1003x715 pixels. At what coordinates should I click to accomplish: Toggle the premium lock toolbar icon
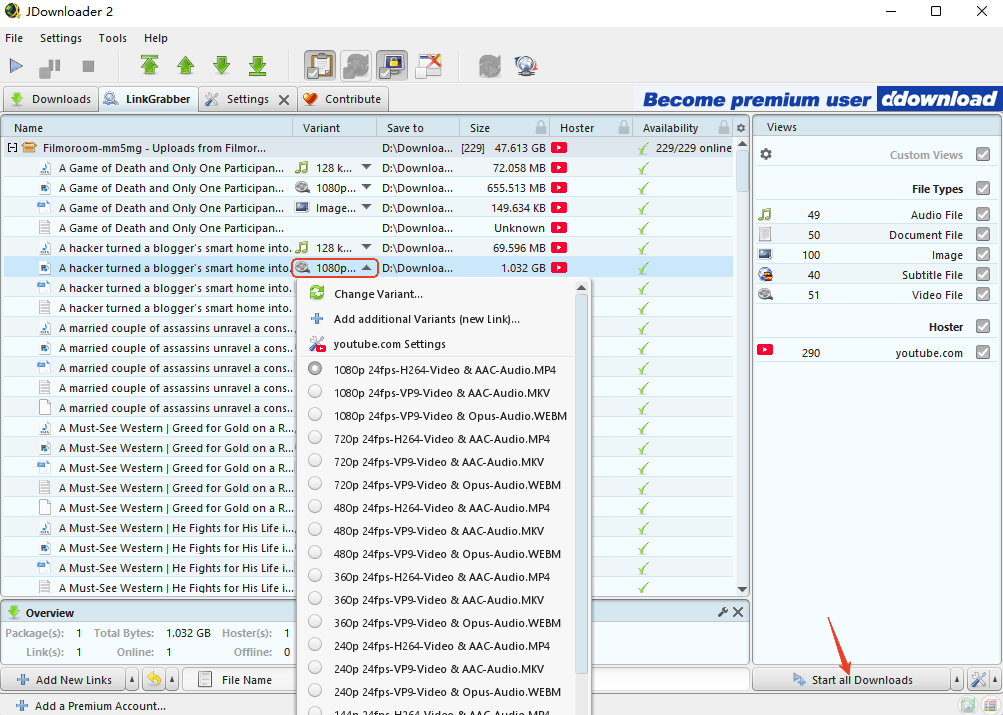[x=391, y=66]
